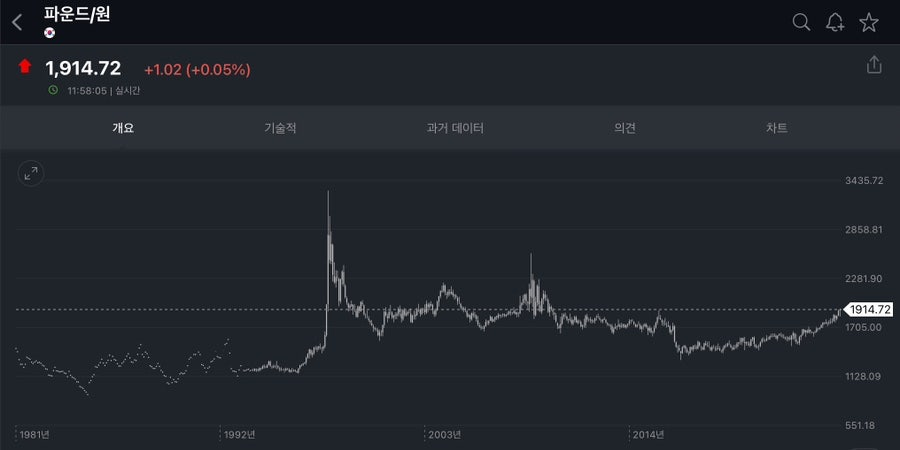Image resolution: width=900 pixels, height=450 pixels.
Task: Open the 차트 tab
Action: coord(777,128)
